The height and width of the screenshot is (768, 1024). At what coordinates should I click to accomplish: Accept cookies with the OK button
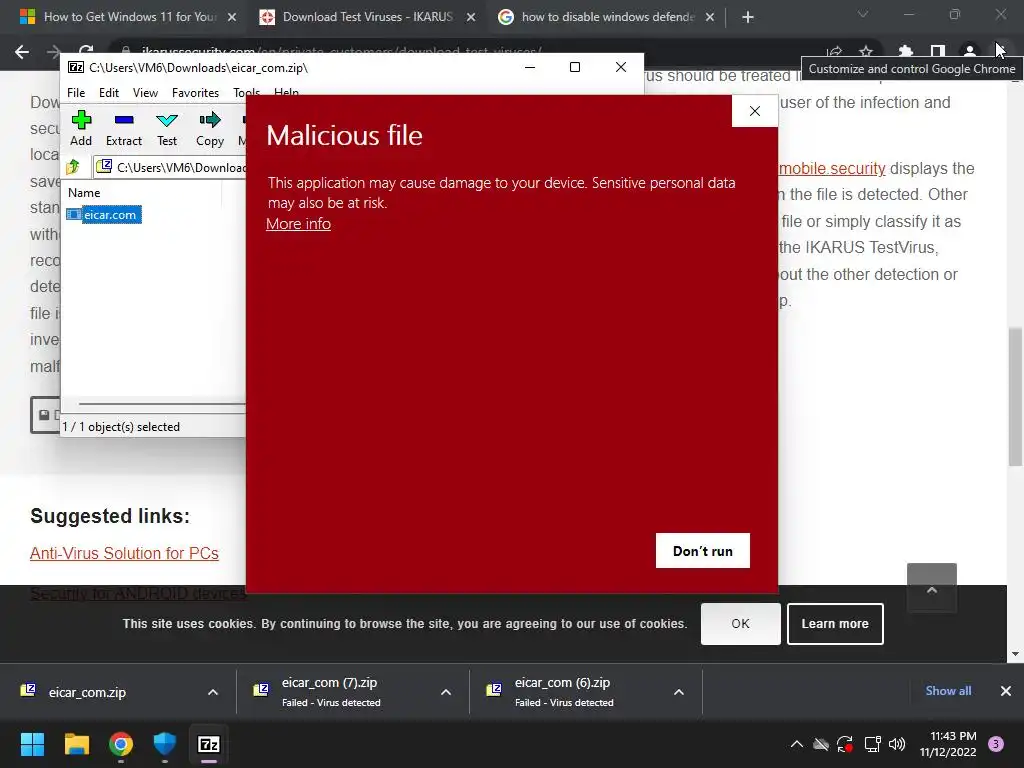pyautogui.click(x=740, y=624)
